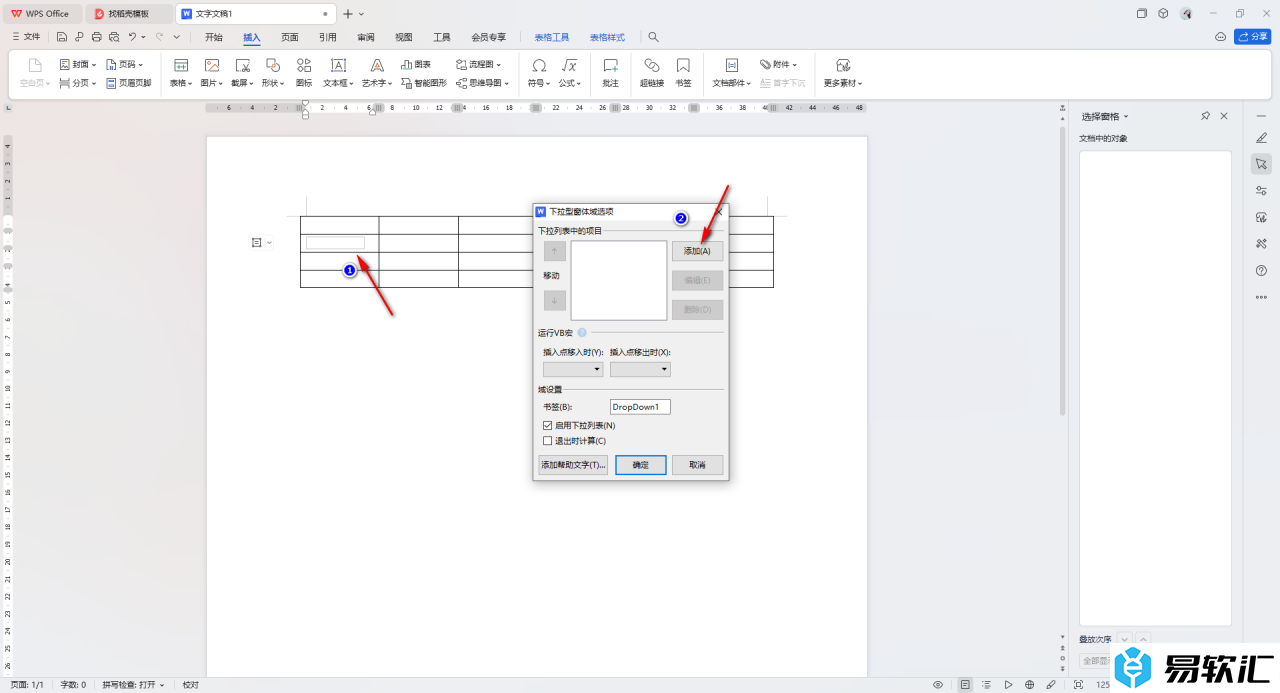Viewport: 1280px width, 693px height.
Task: Switch to 引用 ribbon tab
Action: click(328, 37)
